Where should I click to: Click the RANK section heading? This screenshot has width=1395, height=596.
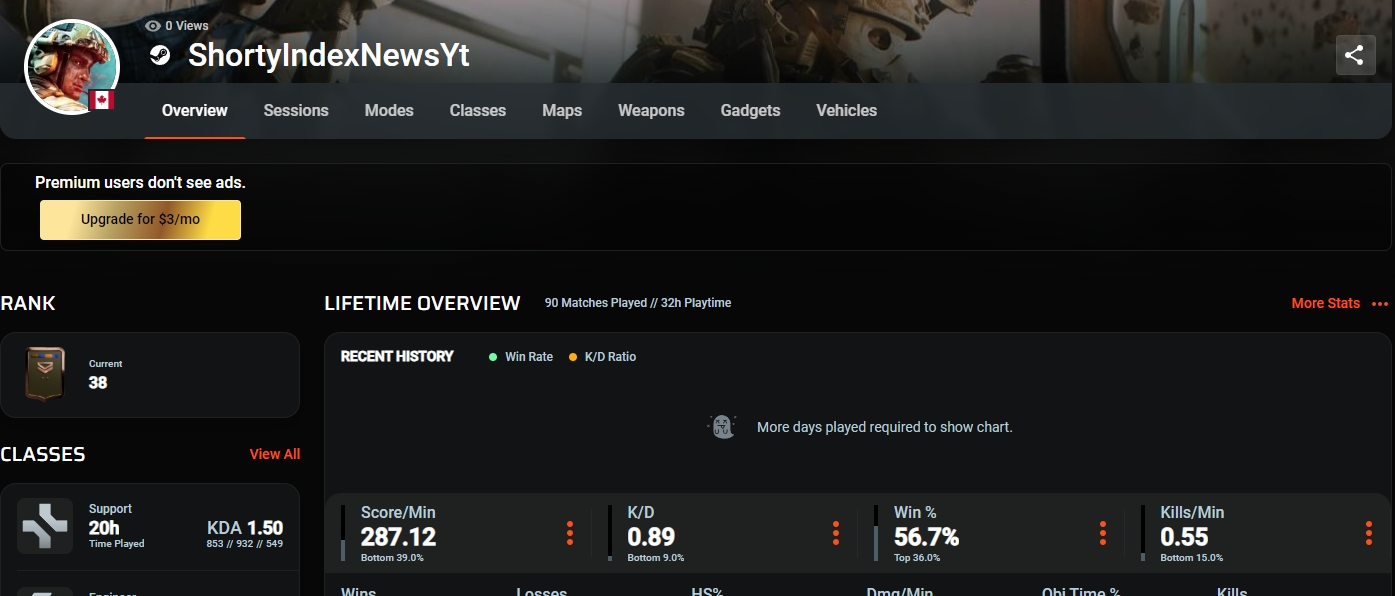pyautogui.click(x=28, y=303)
